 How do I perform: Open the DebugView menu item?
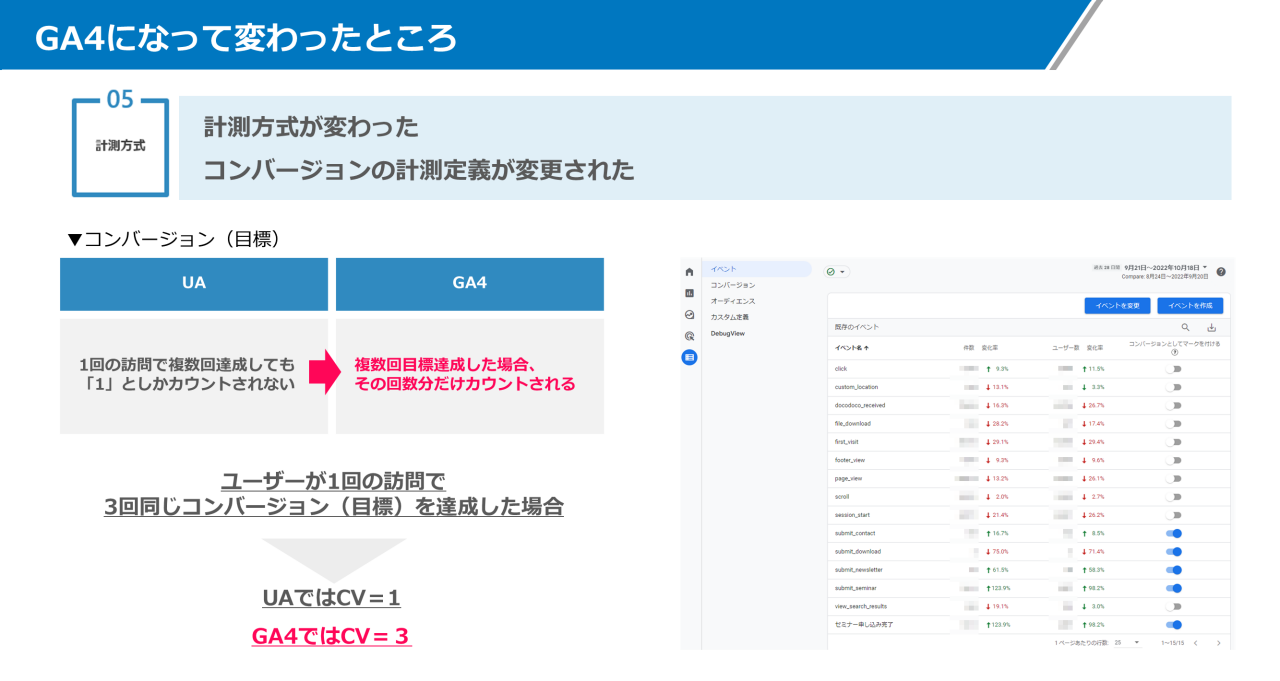(728, 333)
